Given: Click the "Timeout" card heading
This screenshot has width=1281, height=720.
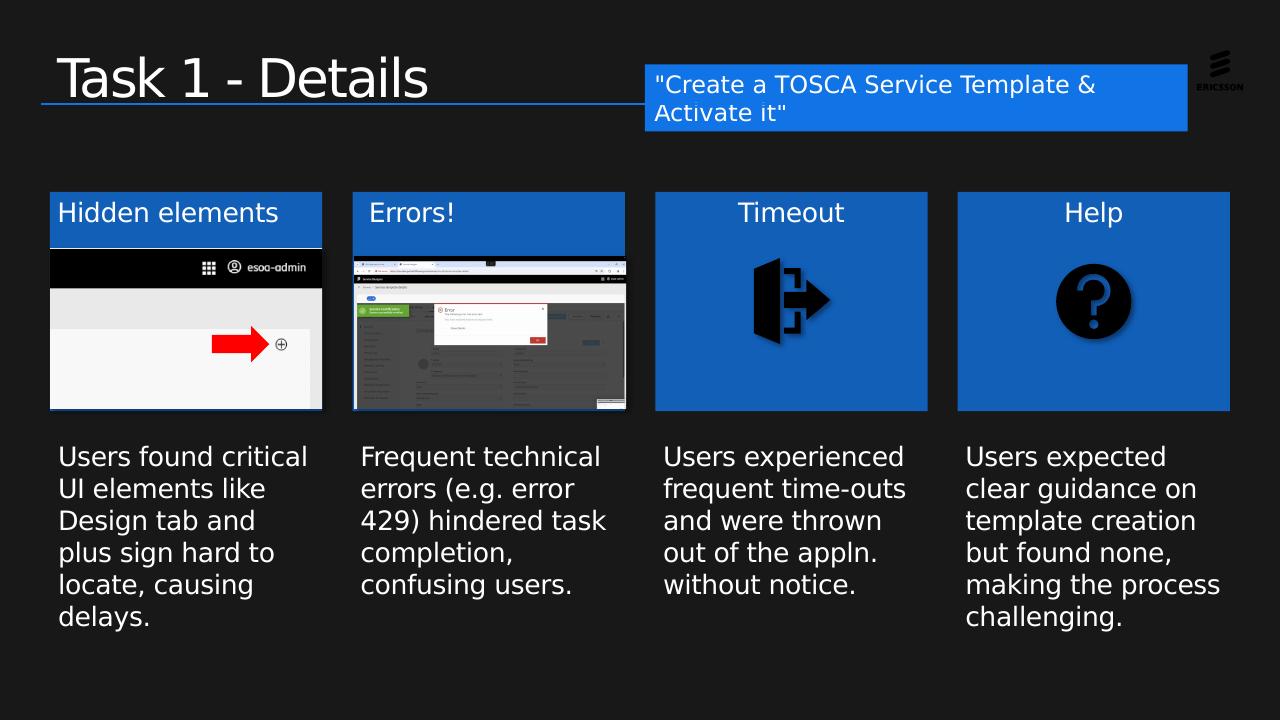Looking at the screenshot, I should click(791, 213).
